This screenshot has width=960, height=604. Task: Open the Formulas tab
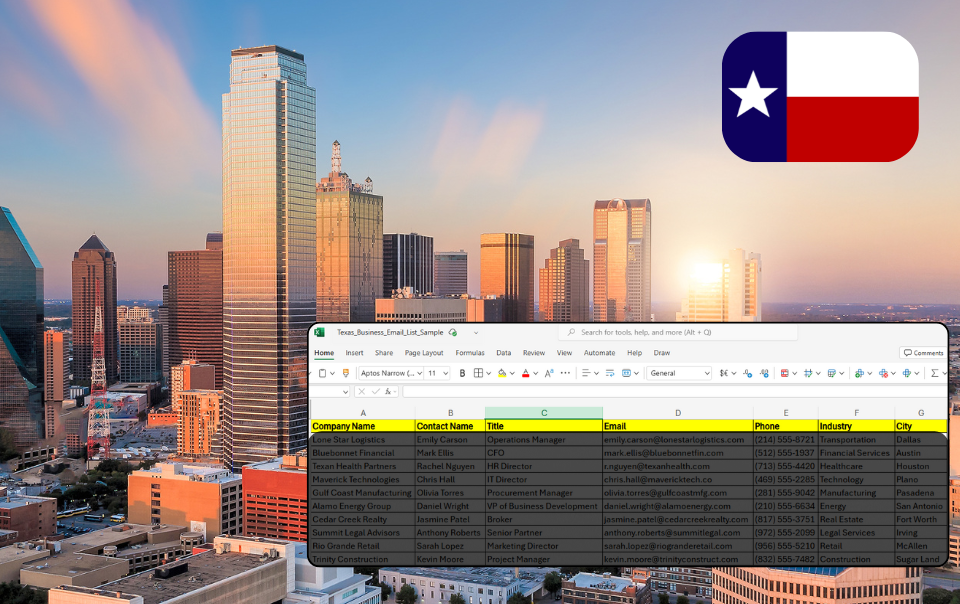470,353
